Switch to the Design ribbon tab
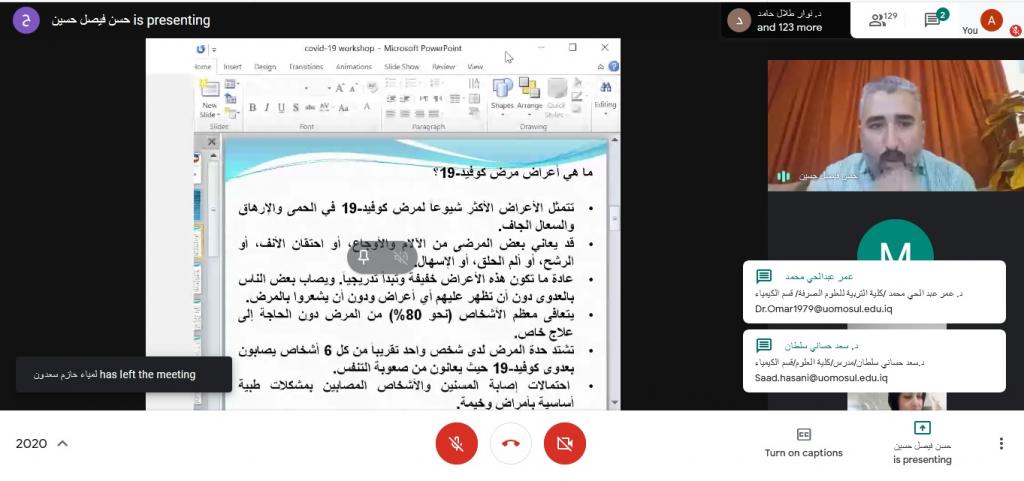 (x=265, y=67)
